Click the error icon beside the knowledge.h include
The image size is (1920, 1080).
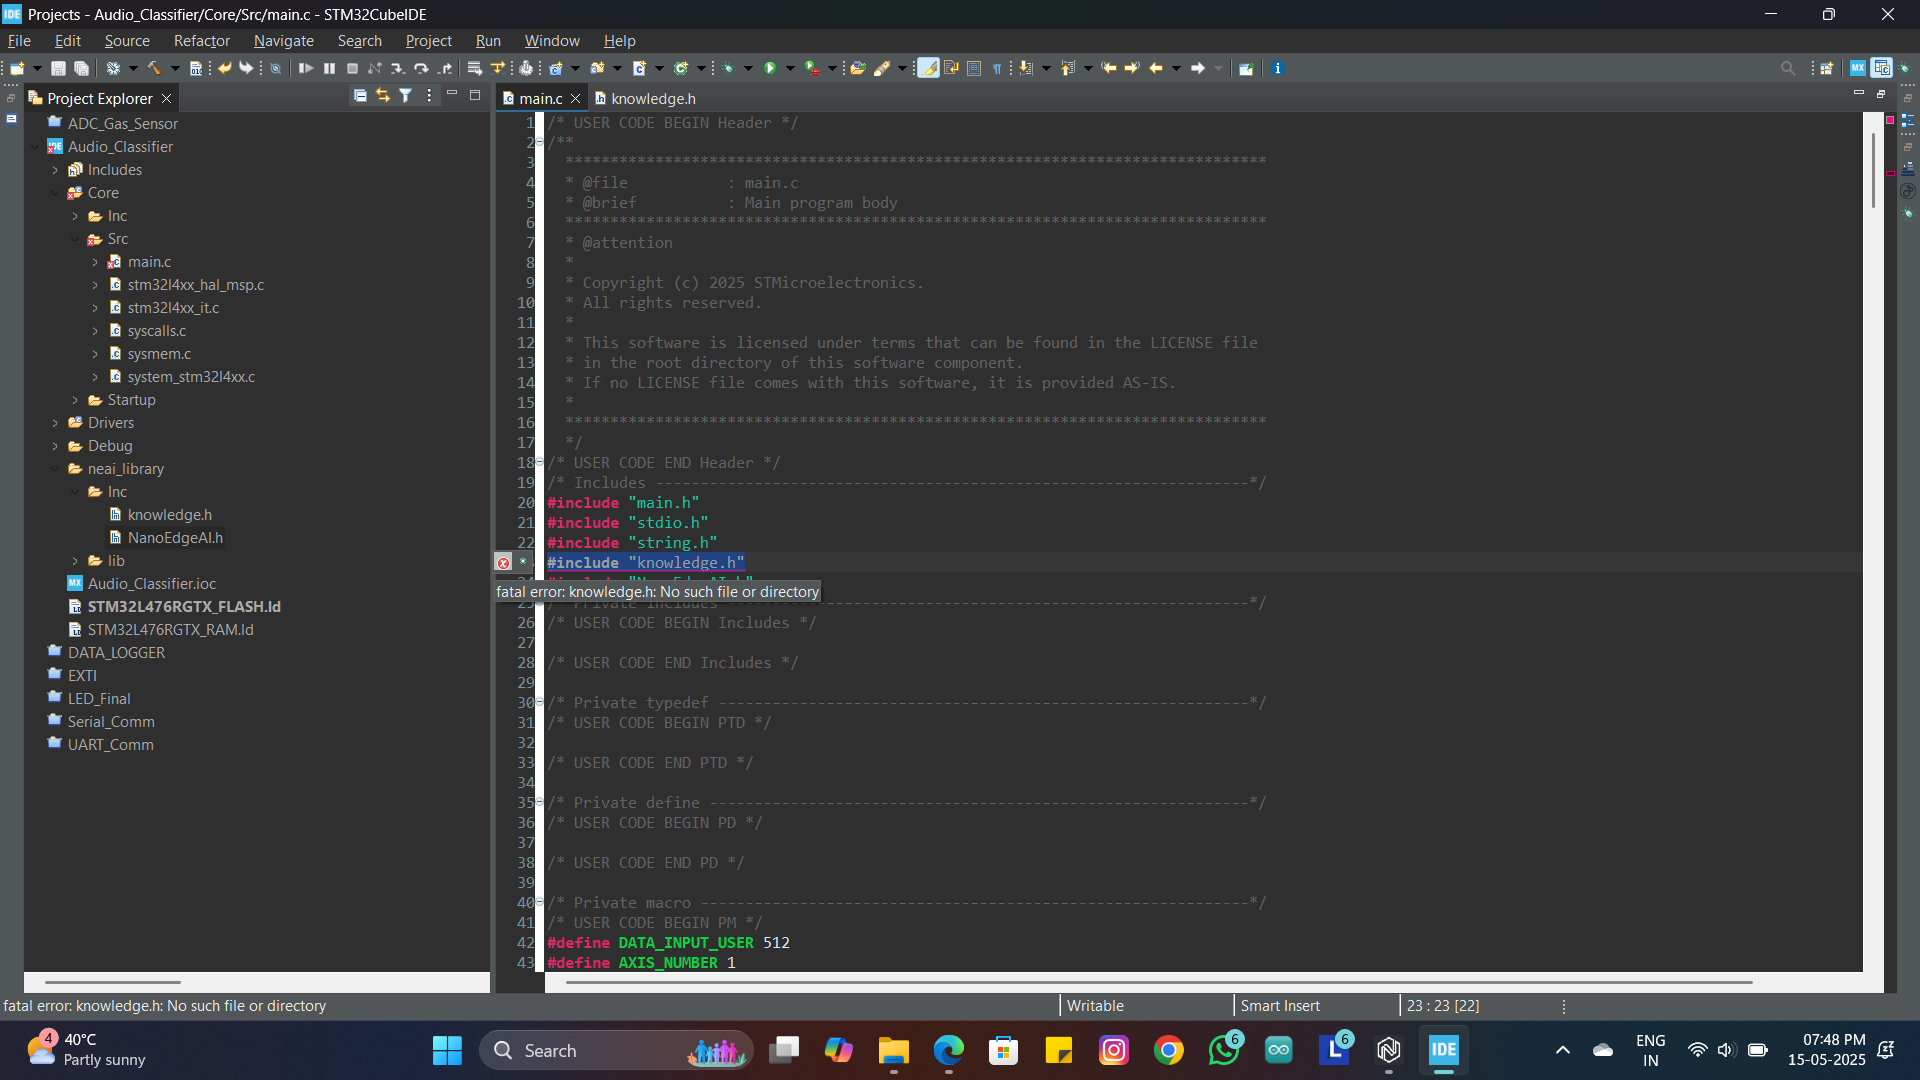pyautogui.click(x=504, y=563)
